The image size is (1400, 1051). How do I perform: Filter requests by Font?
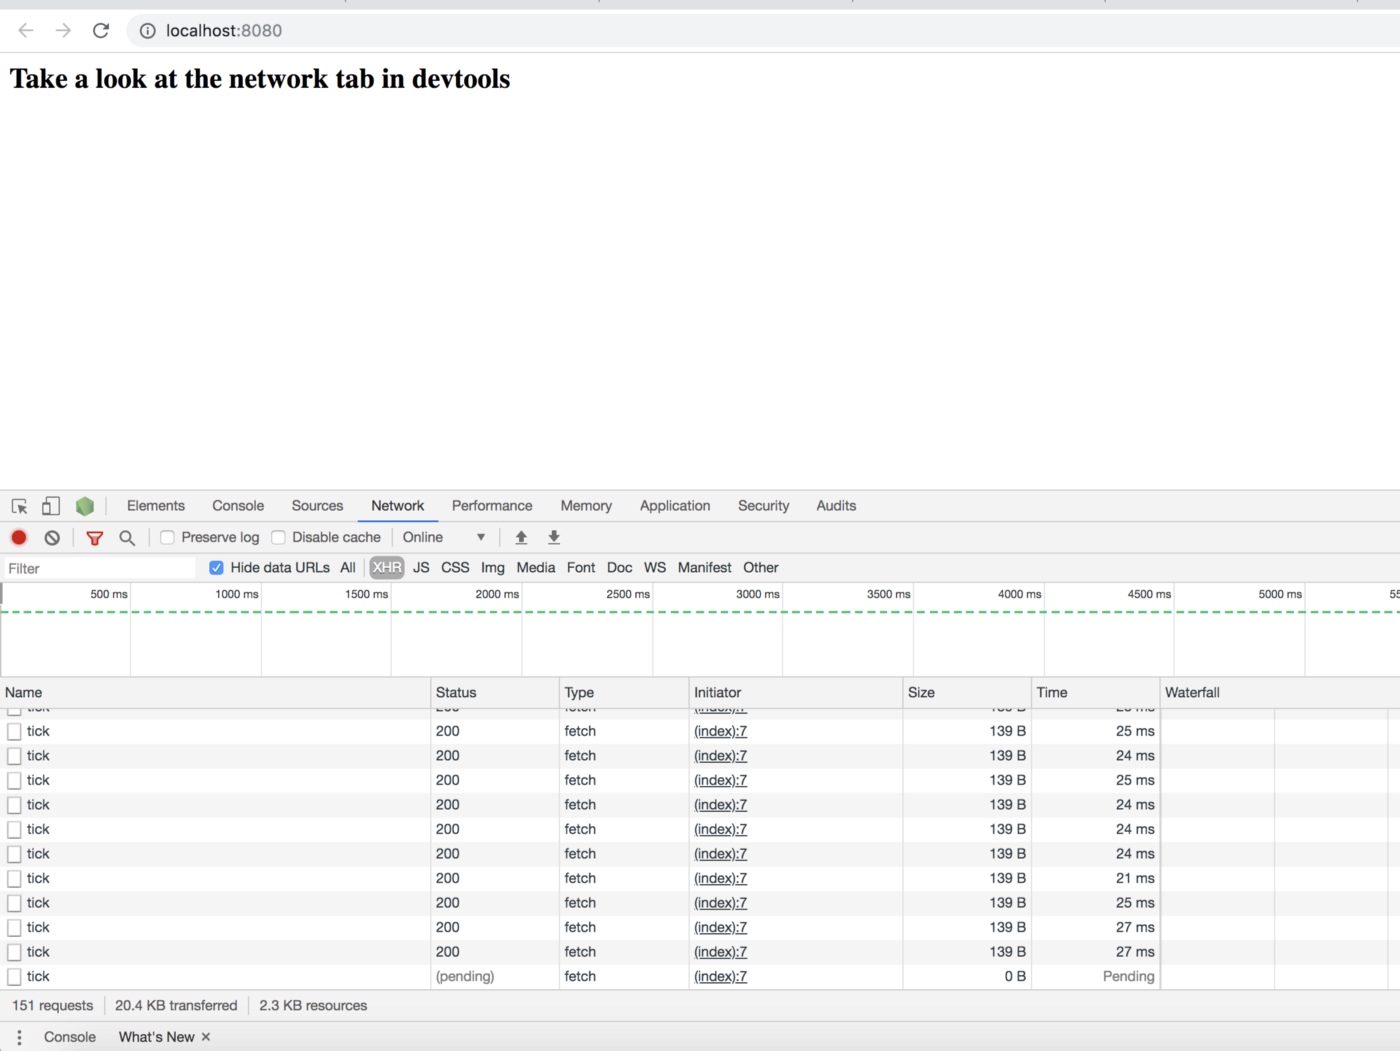point(581,567)
